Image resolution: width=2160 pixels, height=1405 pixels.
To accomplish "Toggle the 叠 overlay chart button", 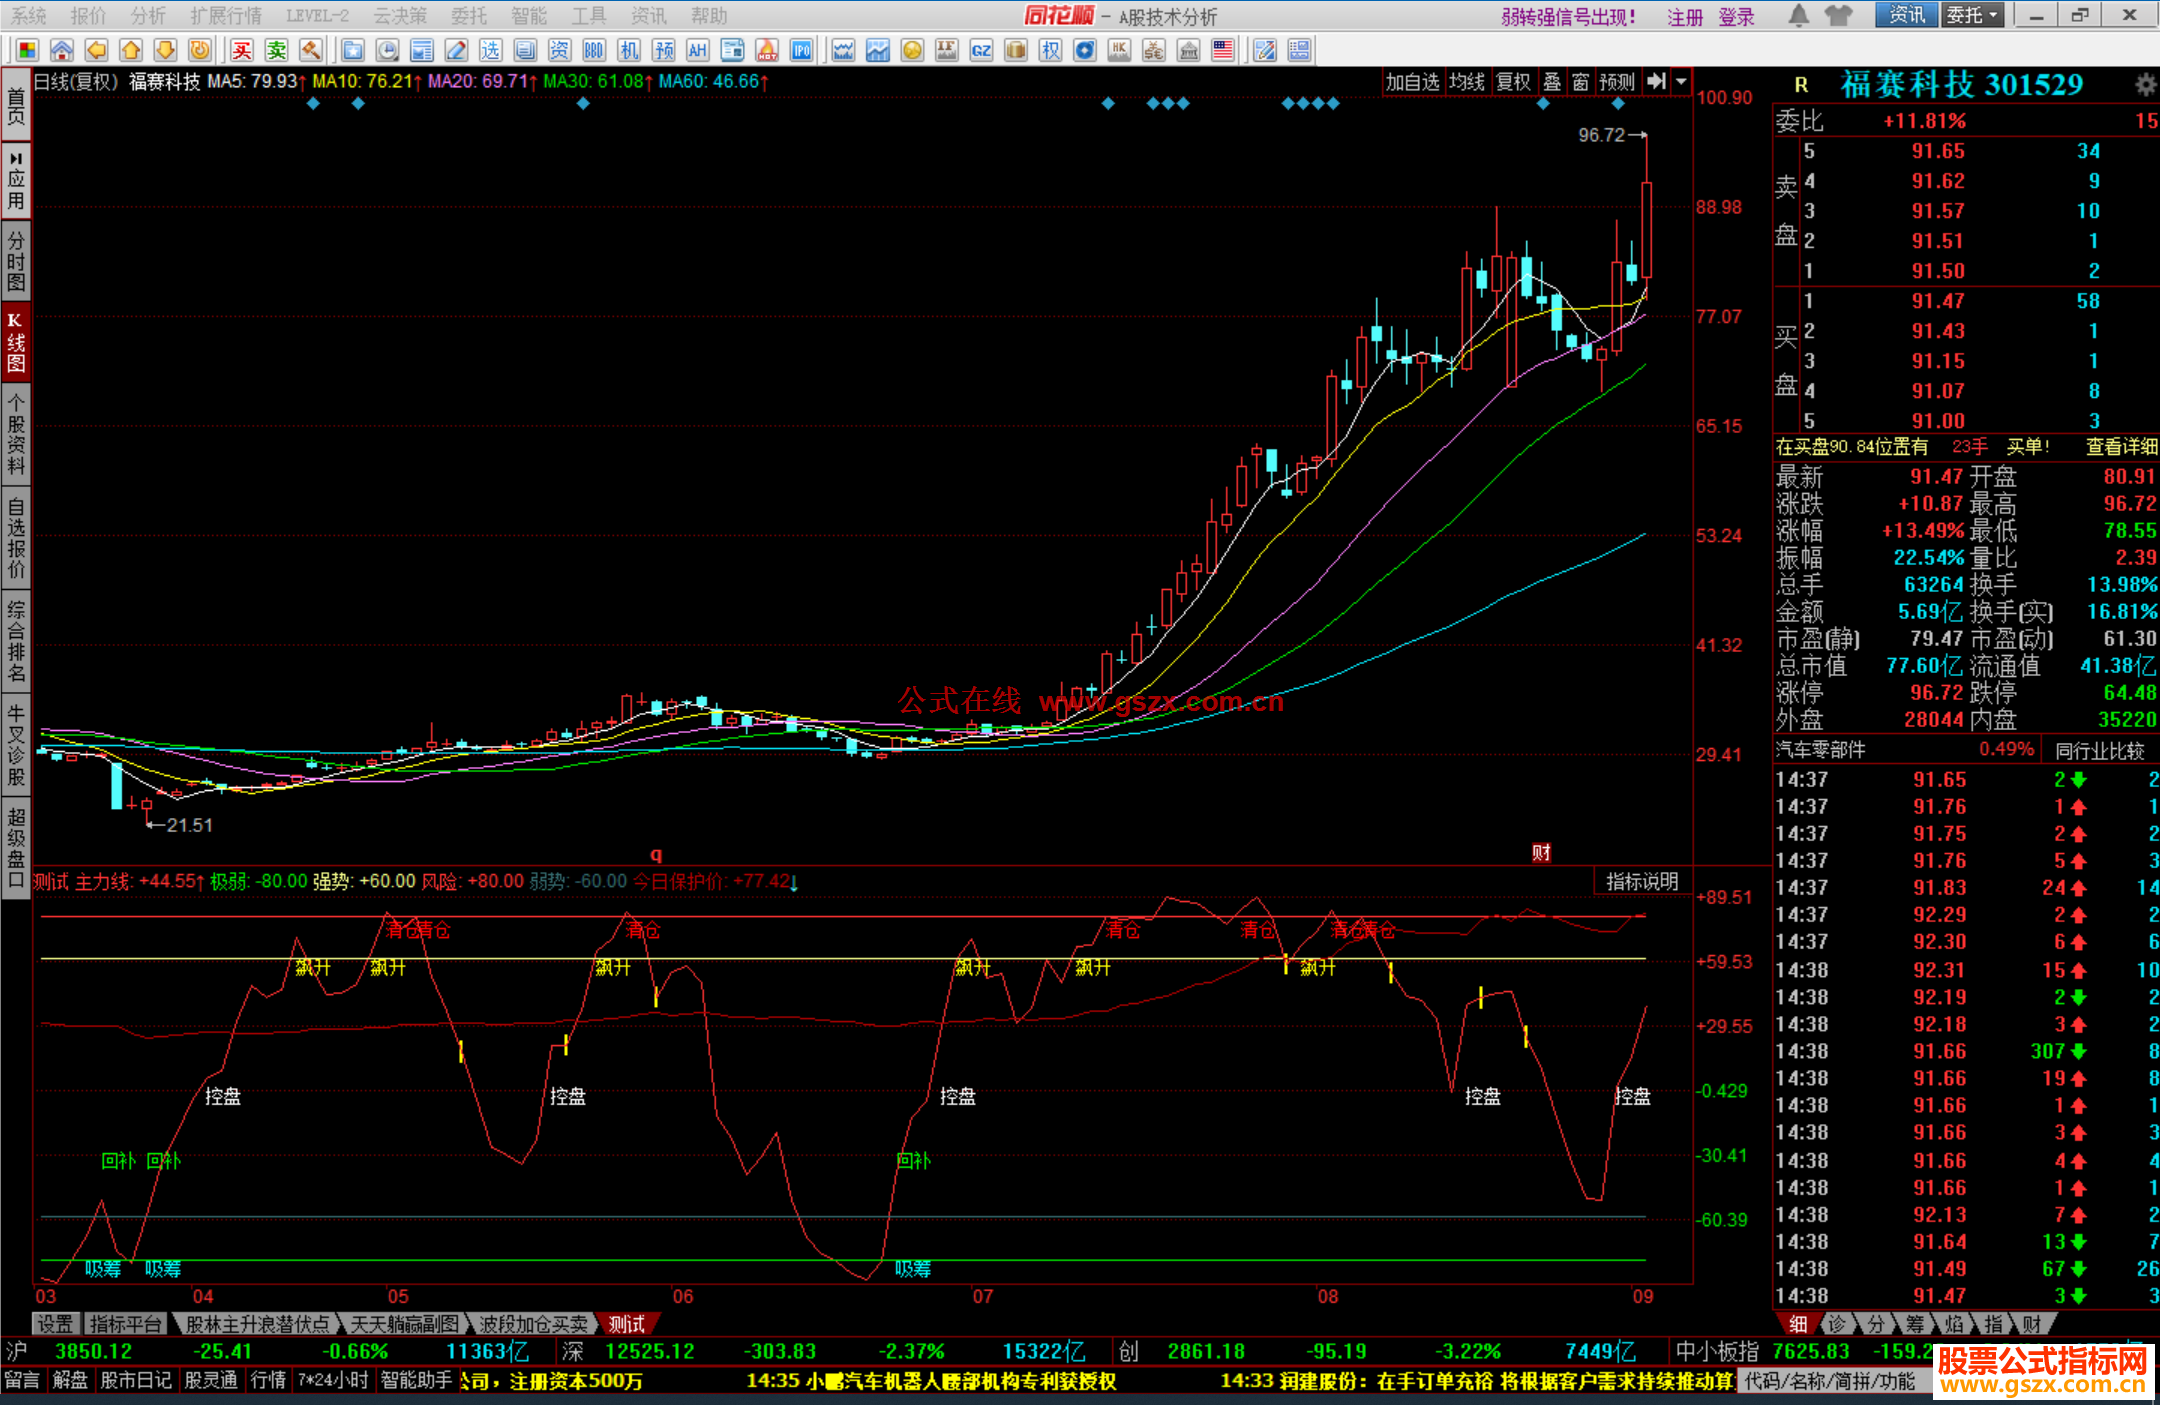I will pyautogui.click(x=1552, y=82).
